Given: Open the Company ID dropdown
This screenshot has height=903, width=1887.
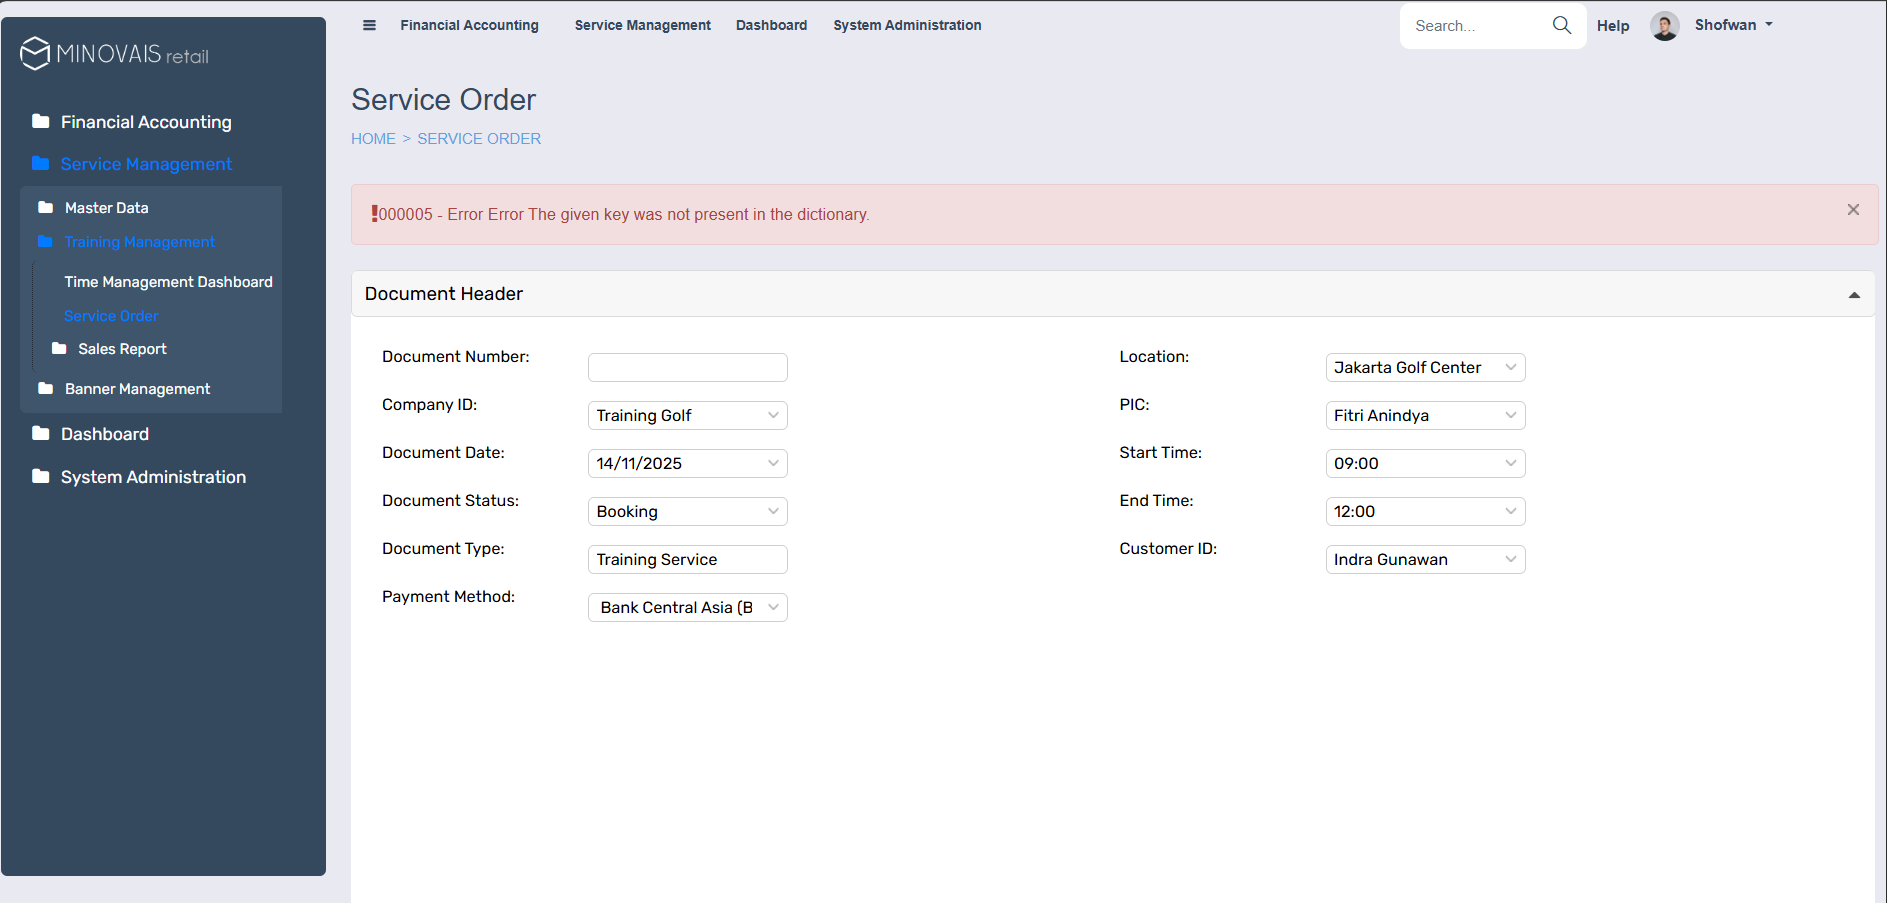Looking at the screenshot, I should pos(687,415).
